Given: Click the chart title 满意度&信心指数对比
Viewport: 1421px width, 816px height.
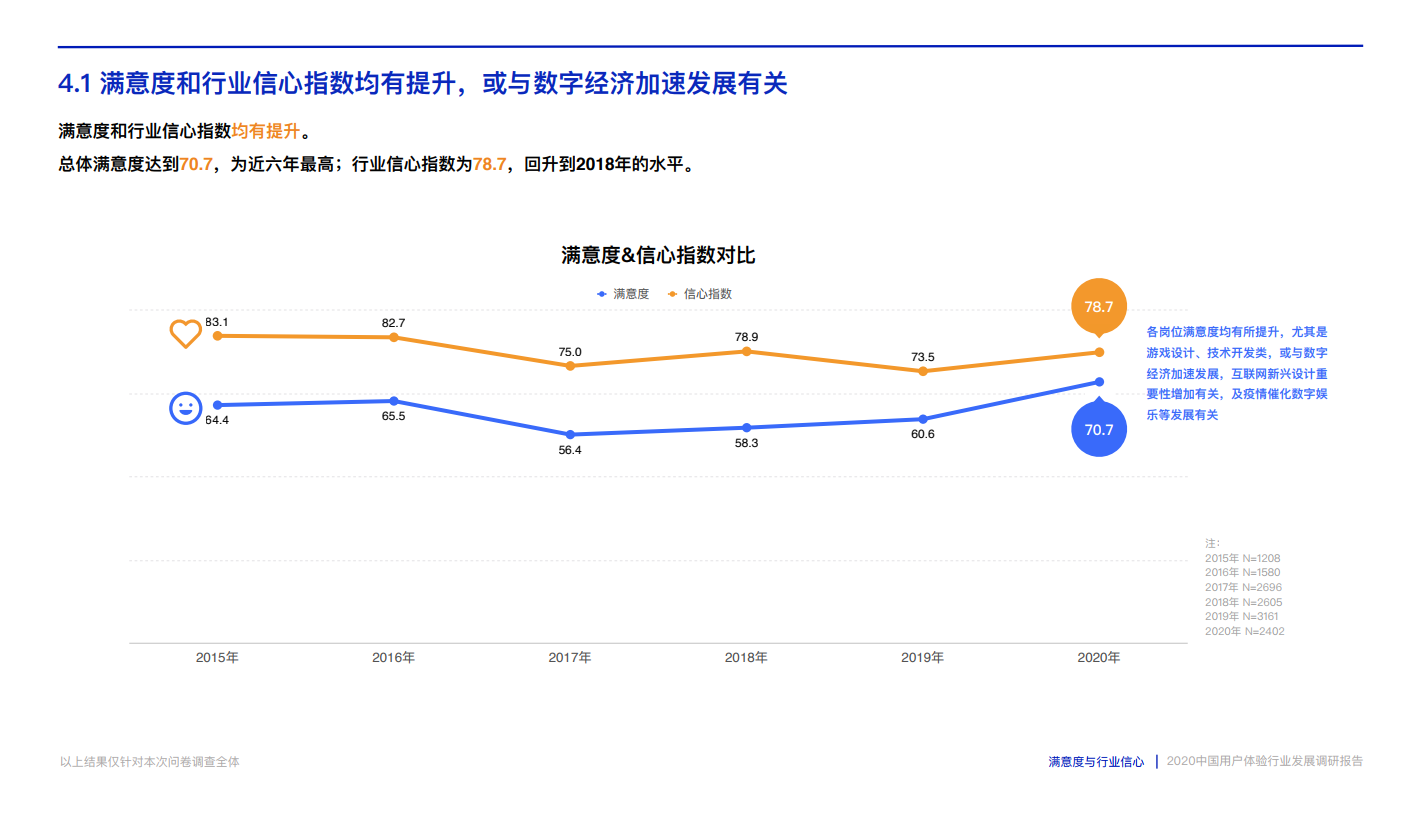Looking at the screenshot, I should [658, 255].
